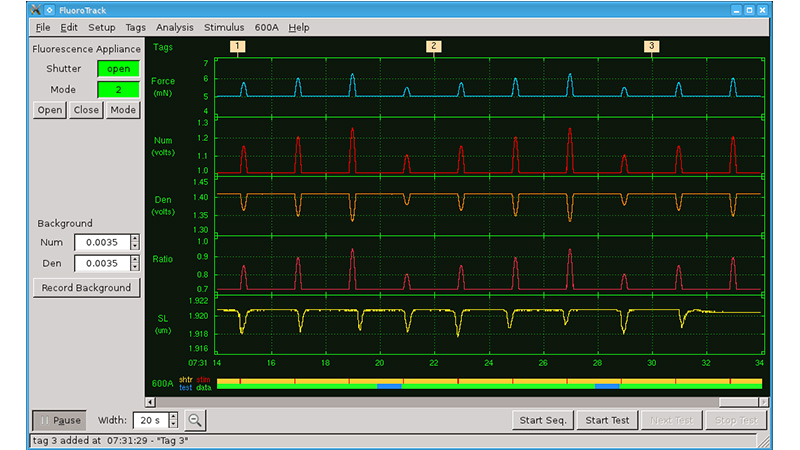This screenshot has height=450, width=800.
Task: Adjust the Num background stepper arrows
Action: [135, 242]
